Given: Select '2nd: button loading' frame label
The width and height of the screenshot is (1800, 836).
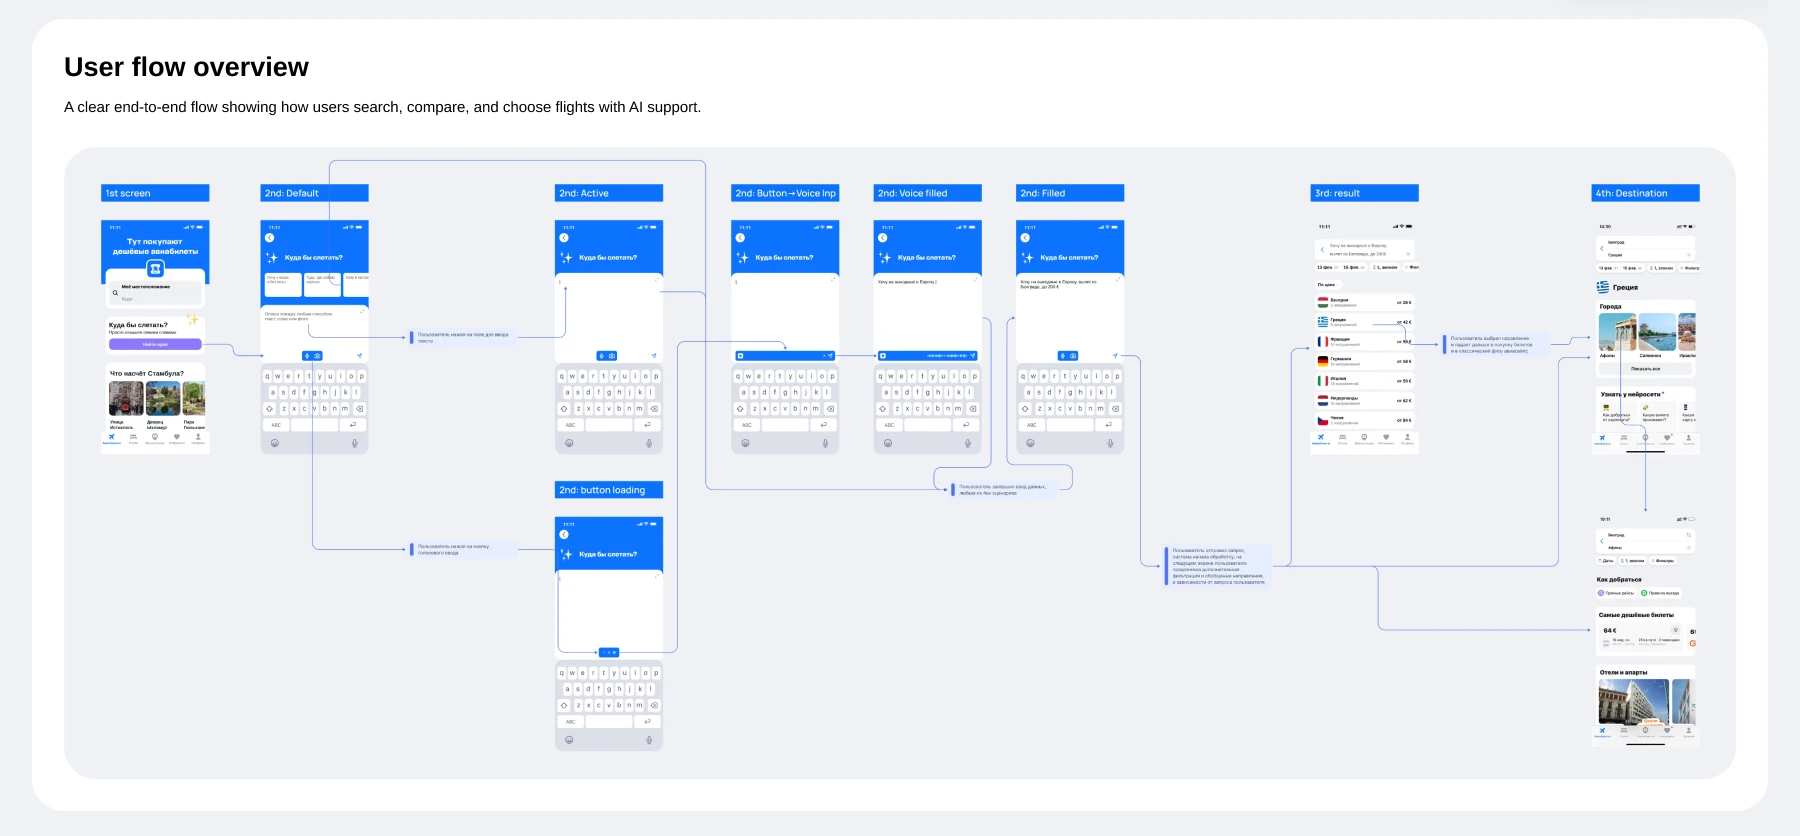Looking at the screenshot, I should click(x=608, y=490).
